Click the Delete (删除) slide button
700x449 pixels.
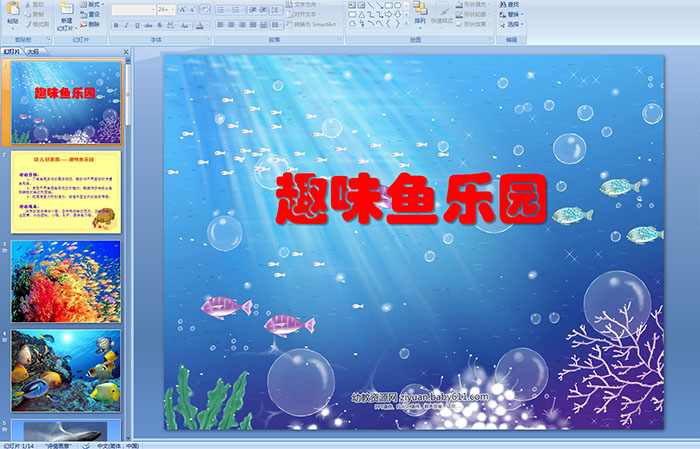click(90, 24)
